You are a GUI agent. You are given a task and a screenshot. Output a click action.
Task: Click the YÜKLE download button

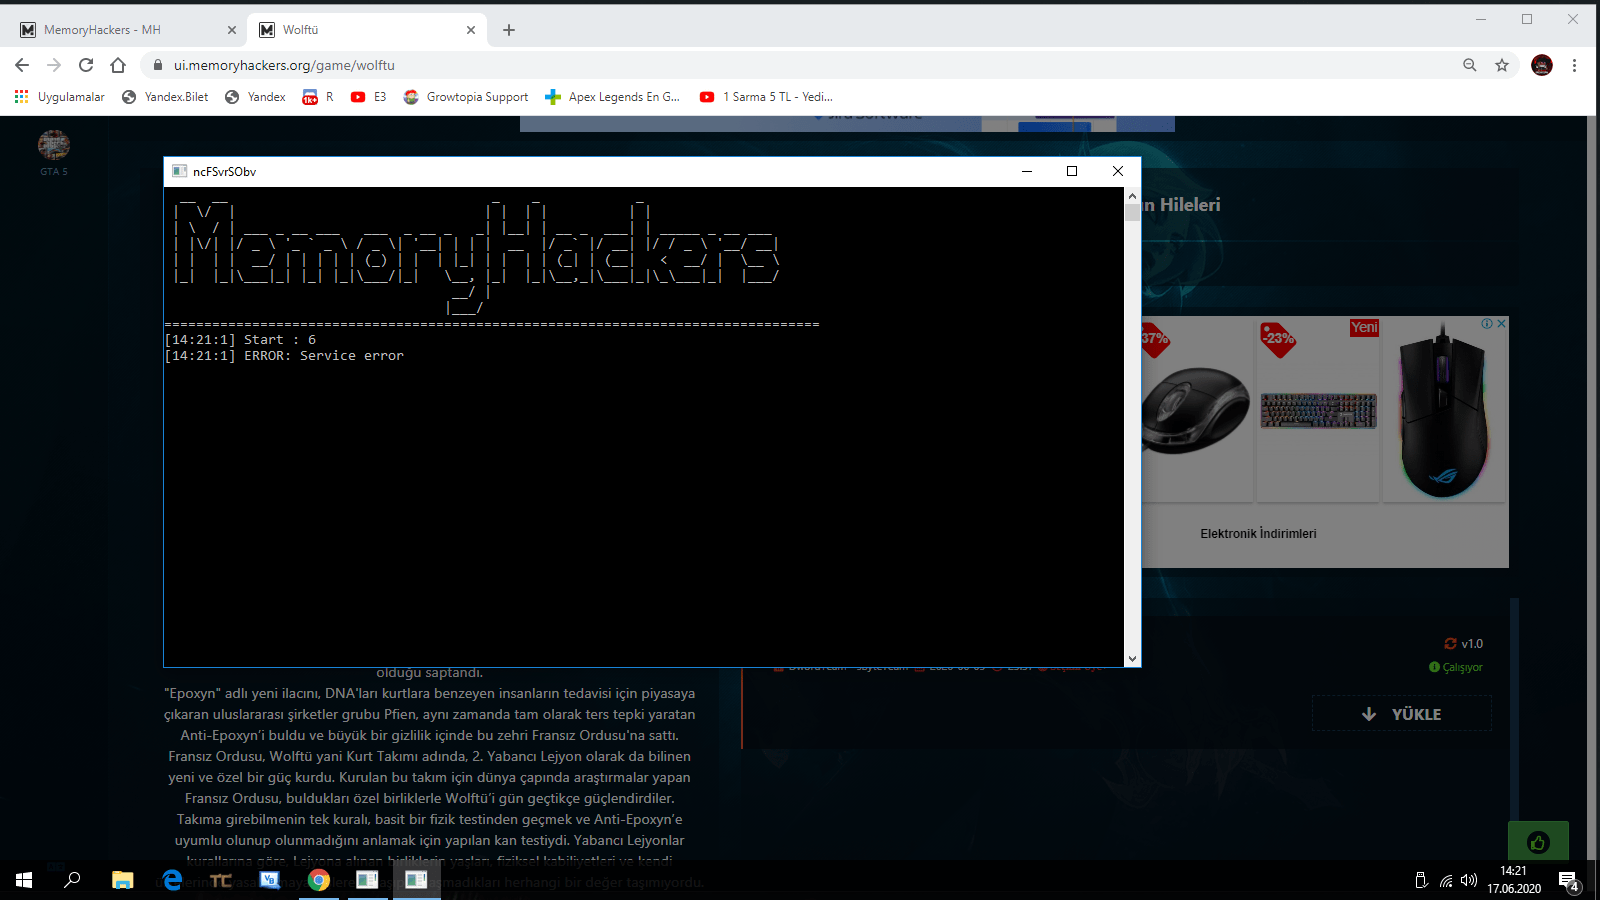pos(1402,714)
